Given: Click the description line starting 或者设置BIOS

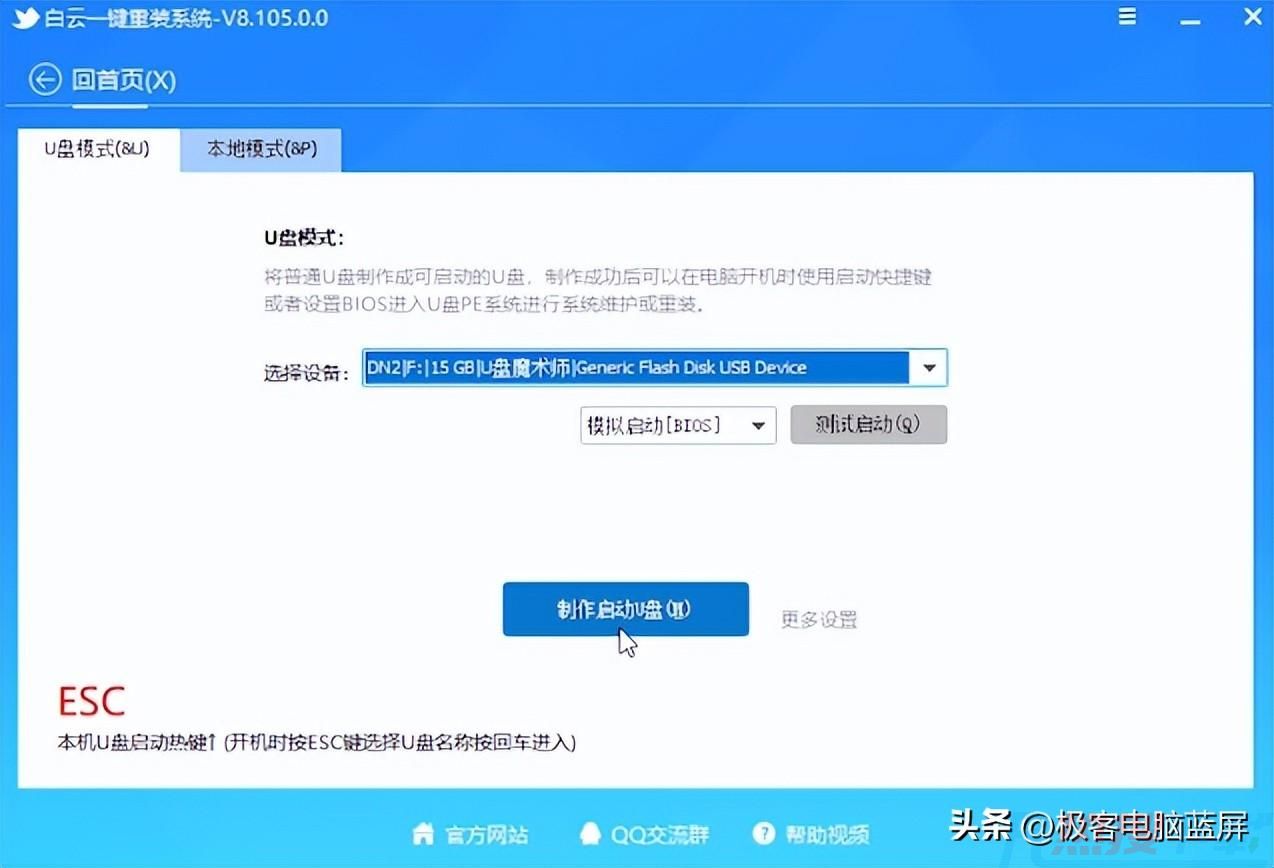Looking at the screenshot, I should pos(485,303).
